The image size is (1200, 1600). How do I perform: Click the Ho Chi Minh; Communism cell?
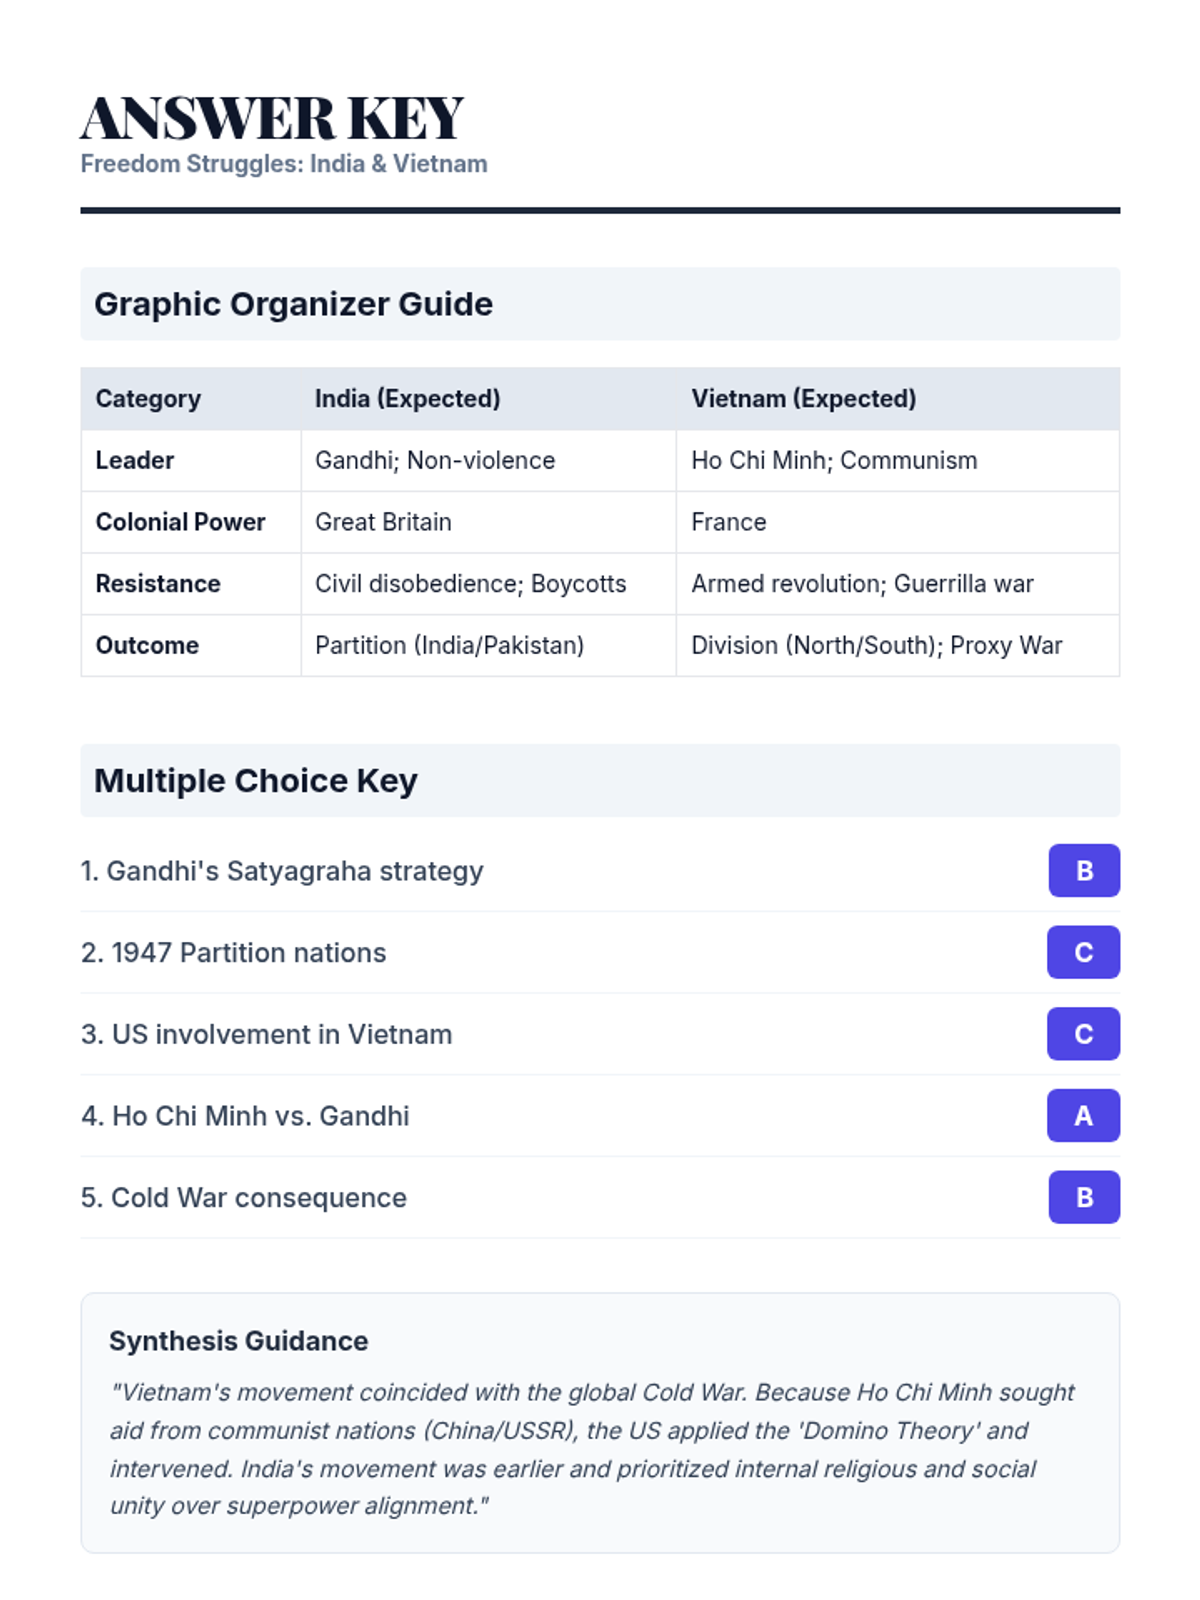click(834, 461)
